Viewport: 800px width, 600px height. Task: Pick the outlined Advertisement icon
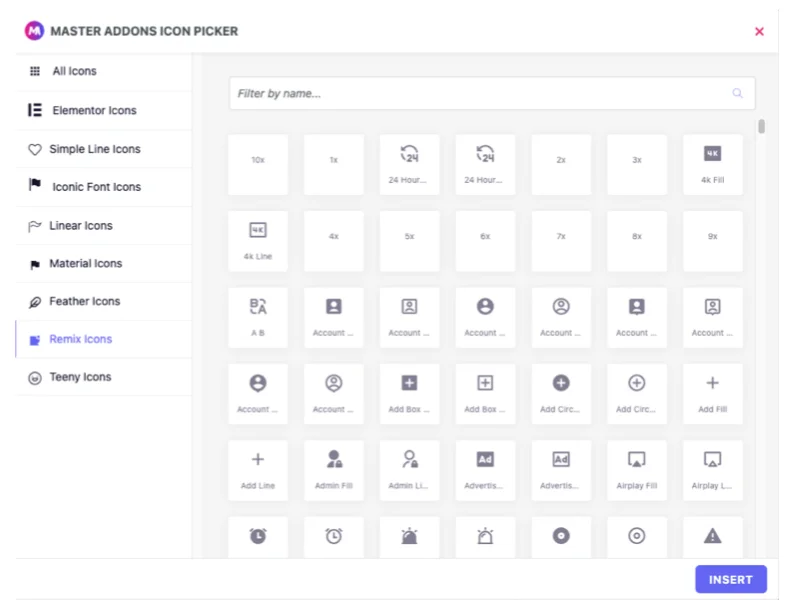(561, 470)
